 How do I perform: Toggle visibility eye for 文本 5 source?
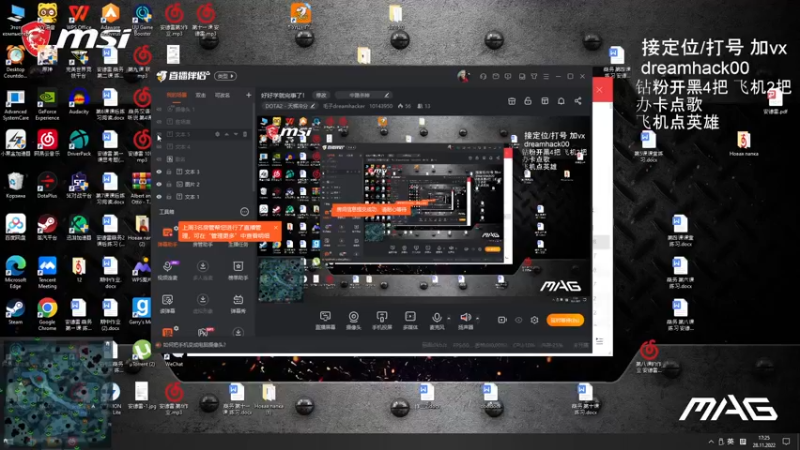click(x=159, y=134)
